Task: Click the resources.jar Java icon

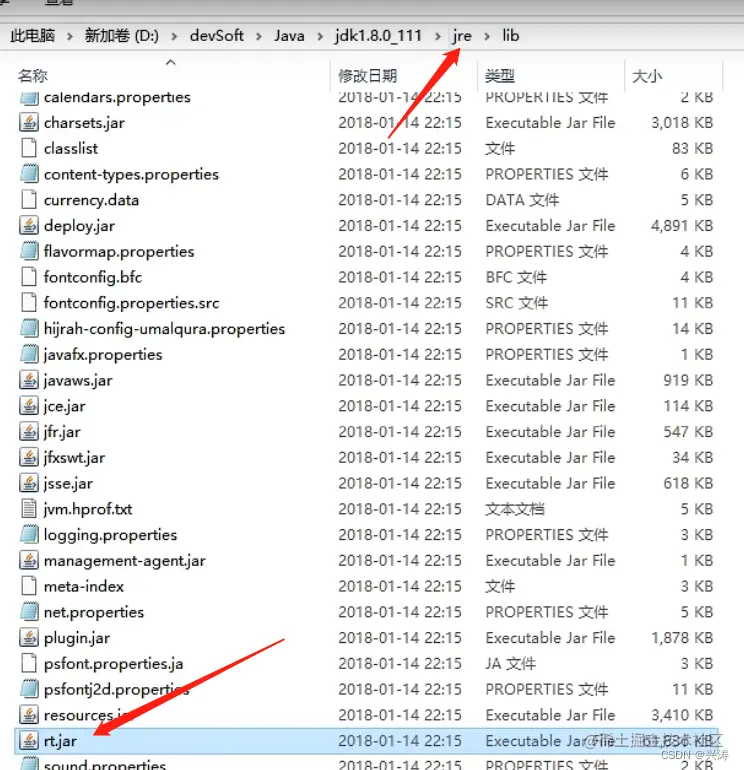Action: click(28, 715)
